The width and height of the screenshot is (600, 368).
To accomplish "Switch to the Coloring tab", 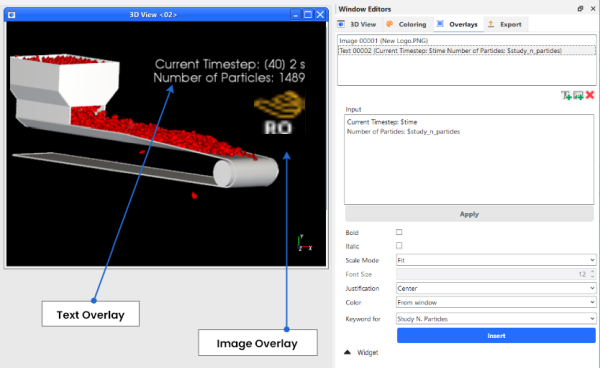I will click(x=406, y=24).
